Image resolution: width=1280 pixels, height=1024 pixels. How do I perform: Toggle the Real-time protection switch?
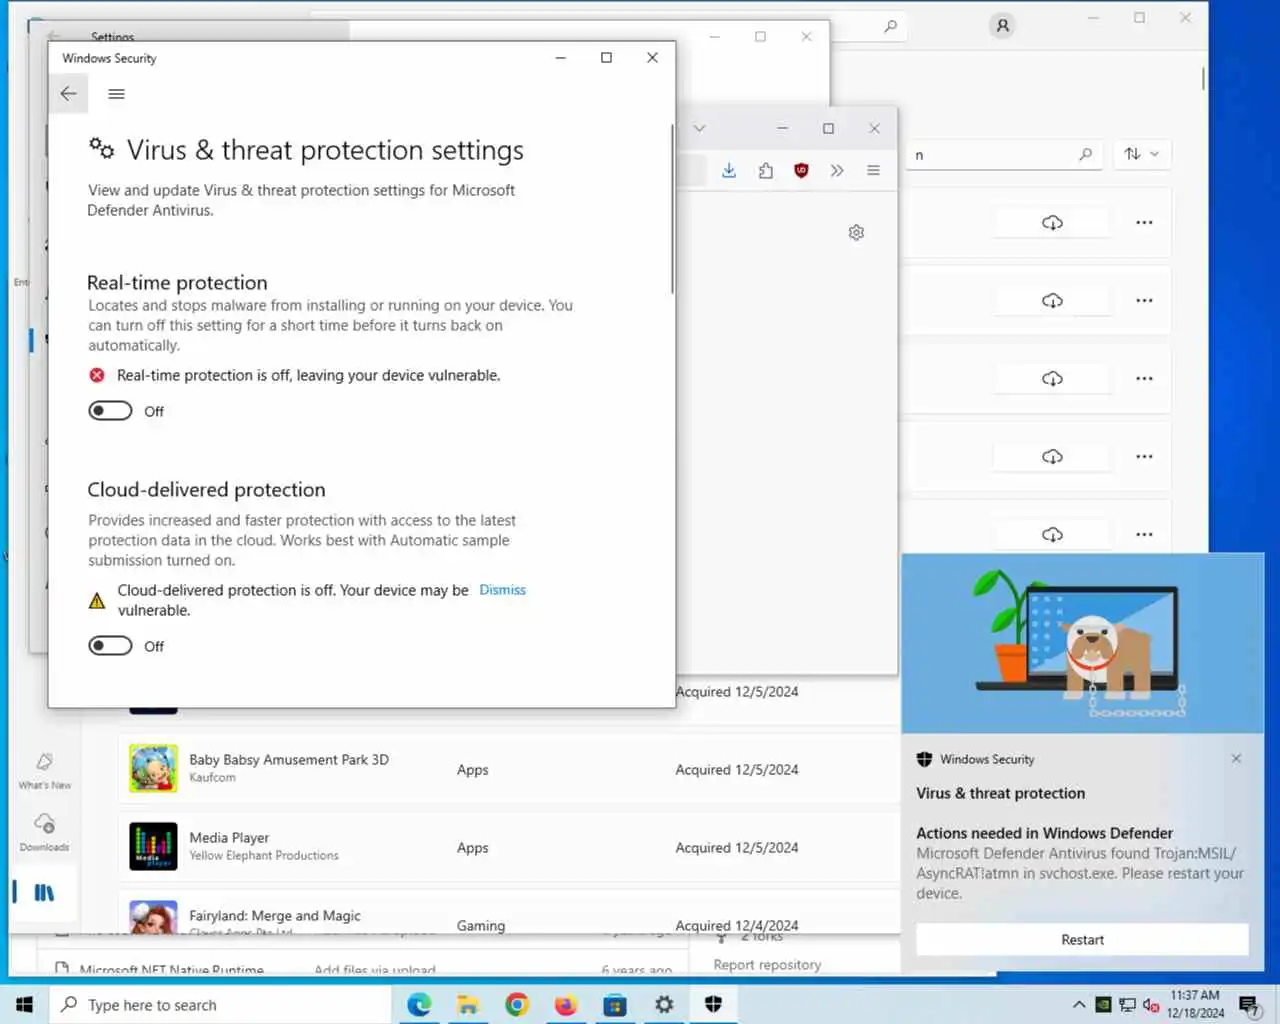point(110,411)
